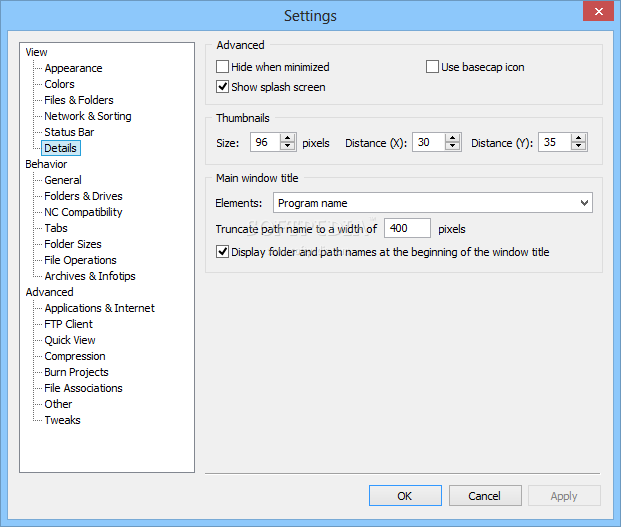The image size is (621, 527).
Task: Open FTP Client settings
Action: 69,324
